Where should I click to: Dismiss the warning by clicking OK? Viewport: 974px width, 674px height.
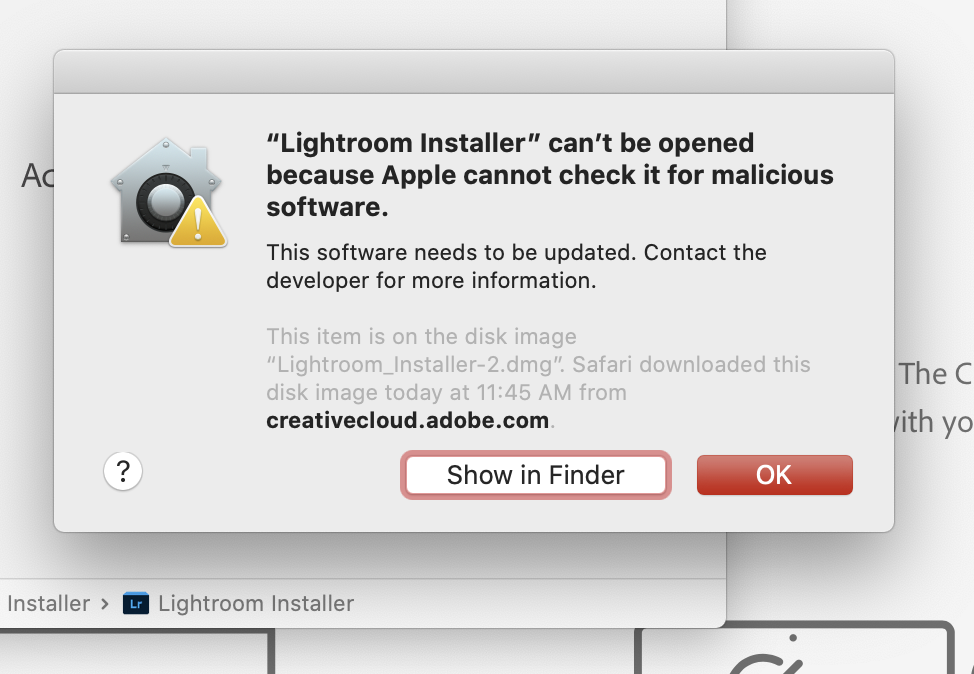[774, 475]
